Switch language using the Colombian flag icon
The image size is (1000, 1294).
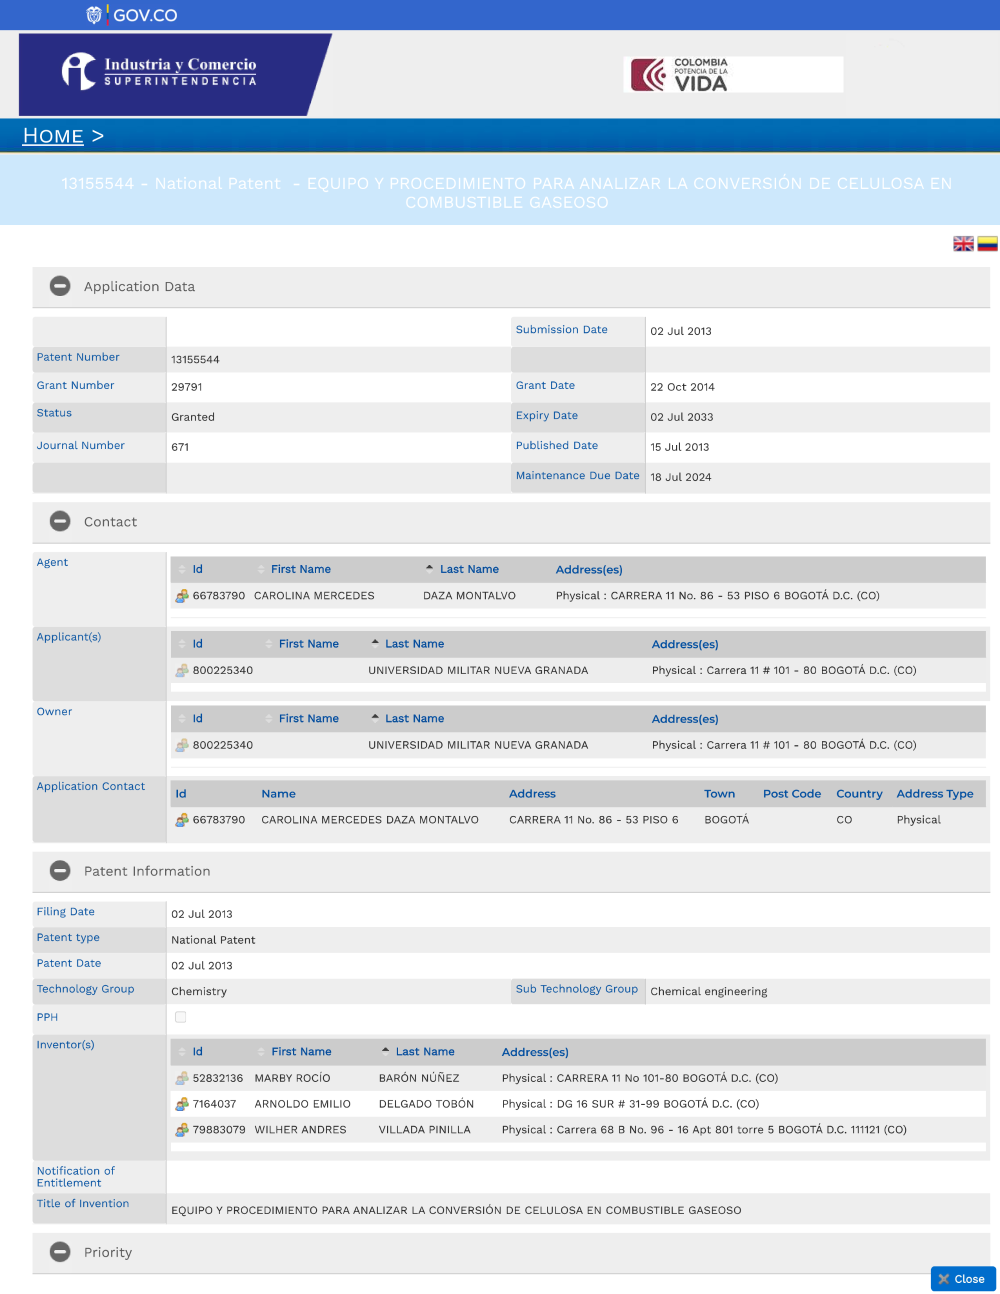click(987, 244)
